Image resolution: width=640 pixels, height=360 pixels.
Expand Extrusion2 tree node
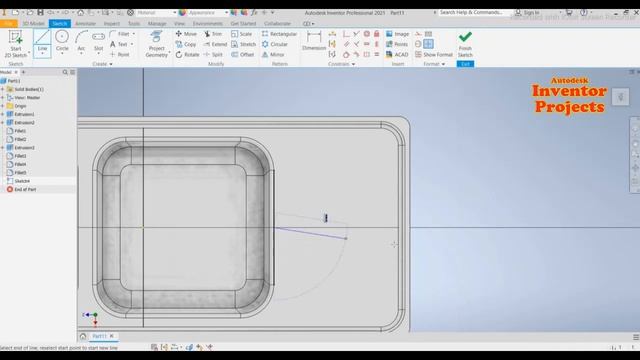3,122
